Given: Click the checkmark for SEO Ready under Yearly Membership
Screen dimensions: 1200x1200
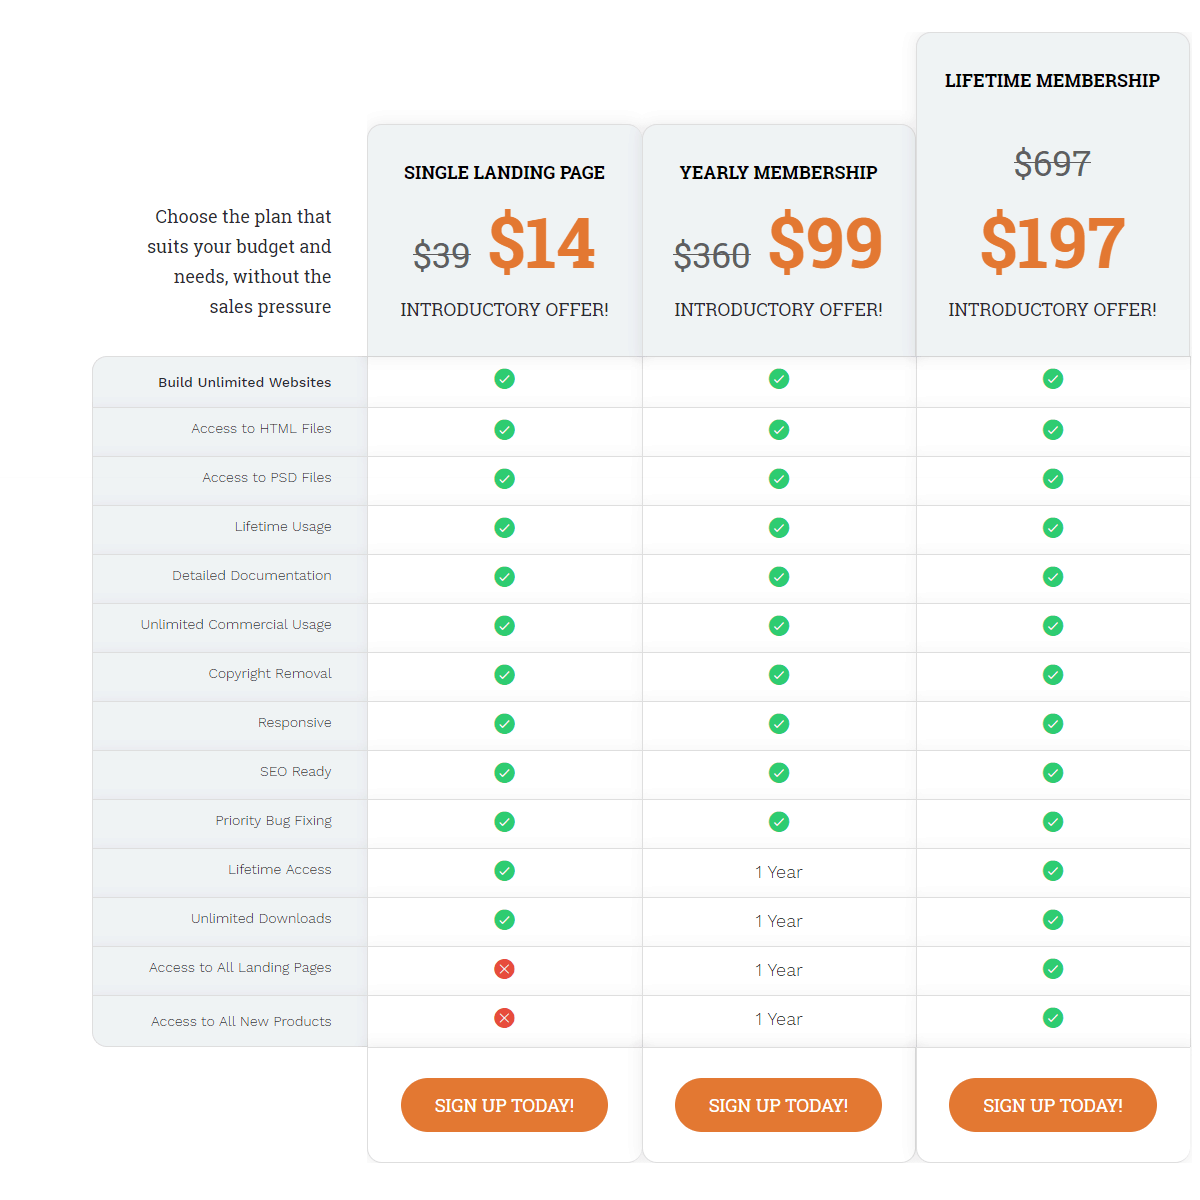Looking at the screenshot, I should [x=778, y=772].
